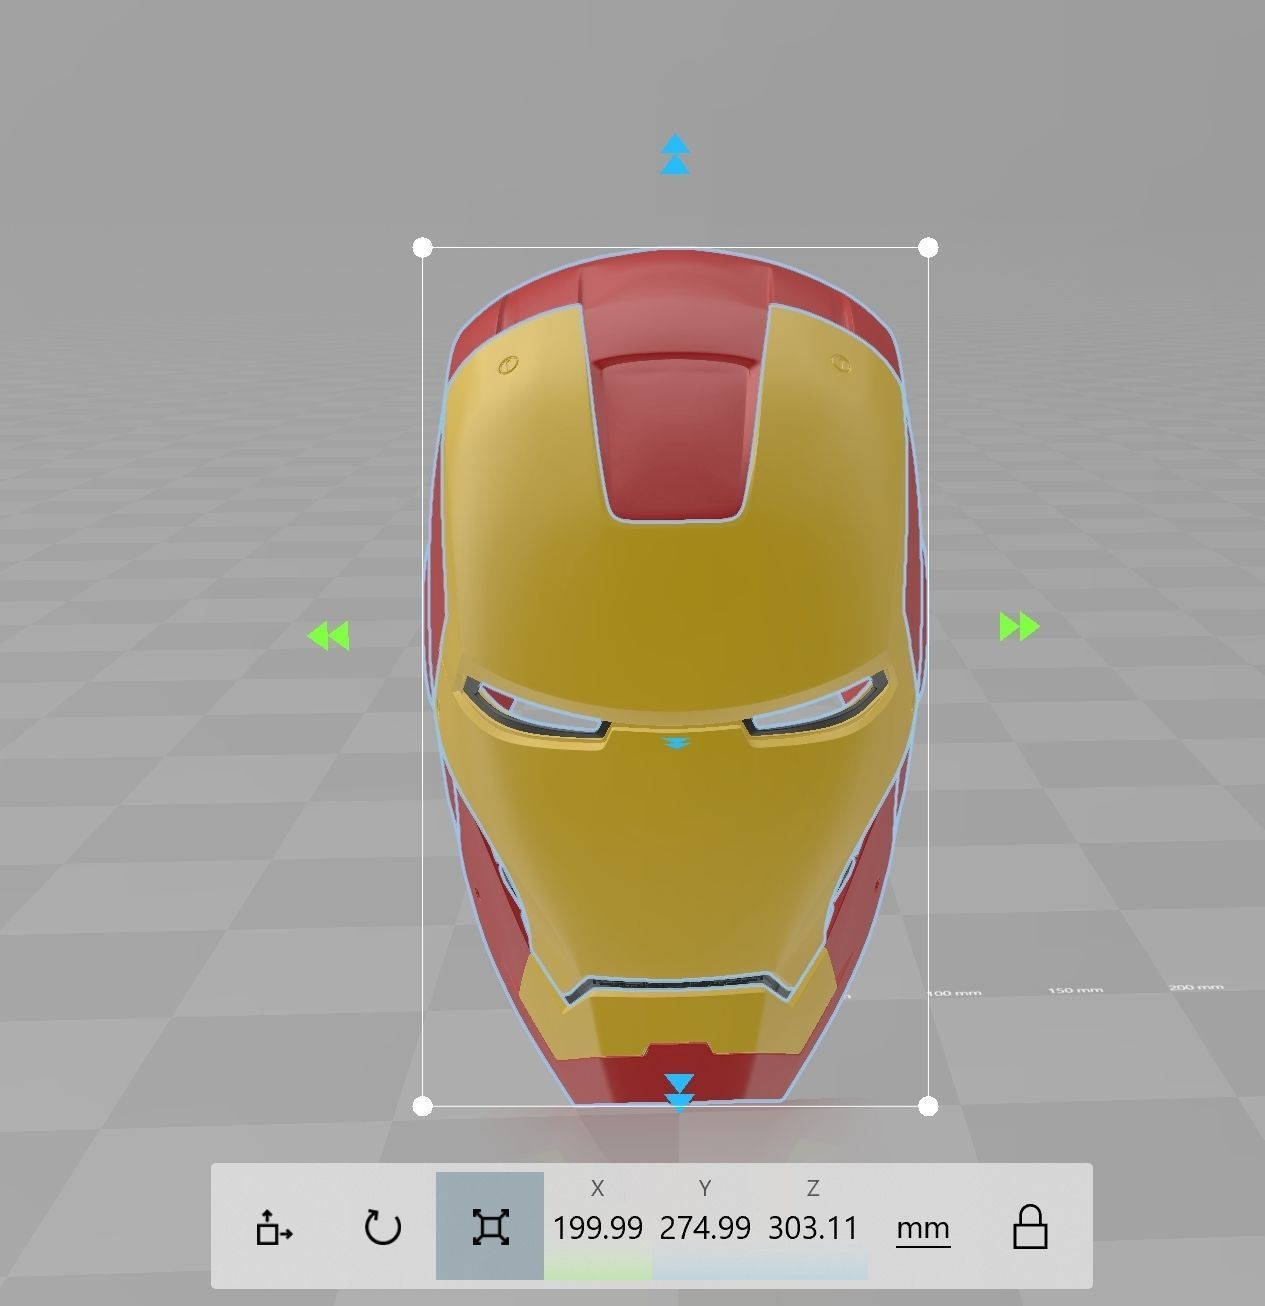Click the green left scale arrow

(329, 636)
